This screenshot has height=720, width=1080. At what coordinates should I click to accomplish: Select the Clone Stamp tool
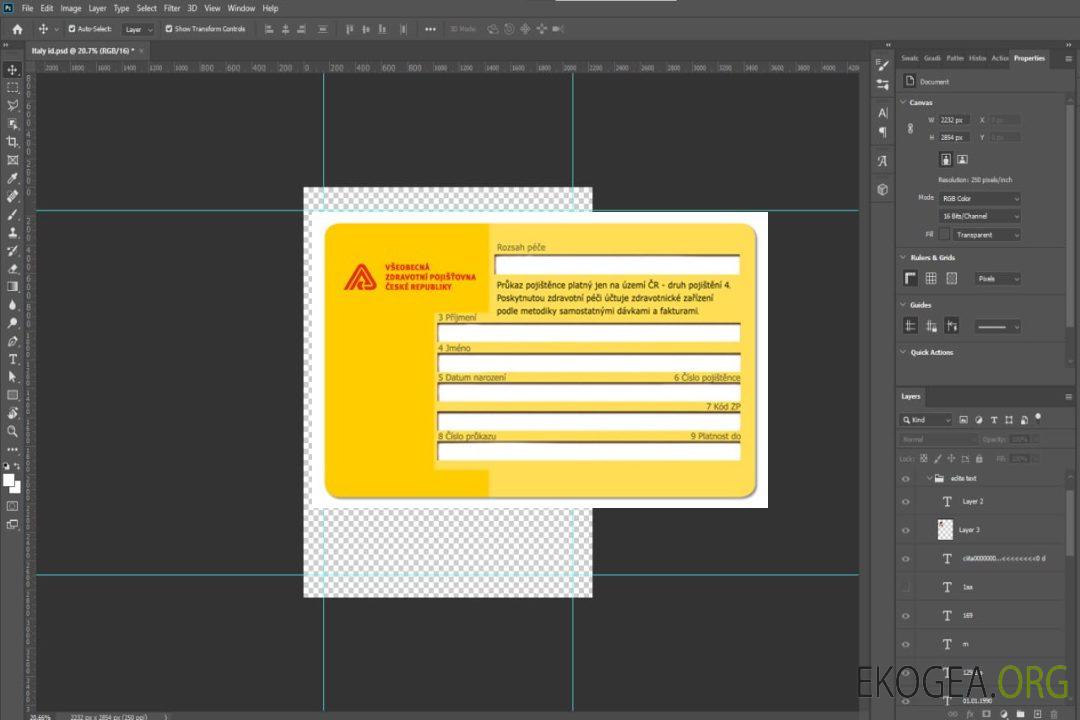click(13, 232)
